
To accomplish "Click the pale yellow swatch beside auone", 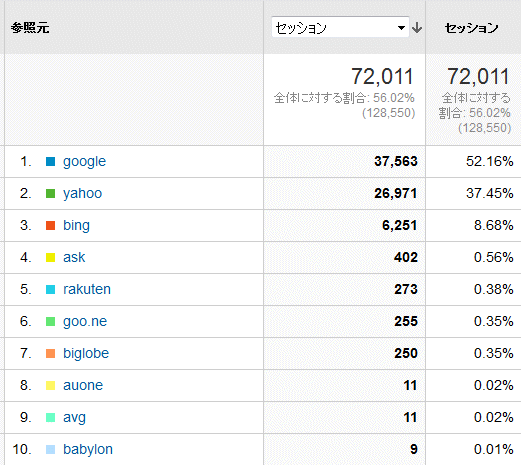I will coord(50,386).
